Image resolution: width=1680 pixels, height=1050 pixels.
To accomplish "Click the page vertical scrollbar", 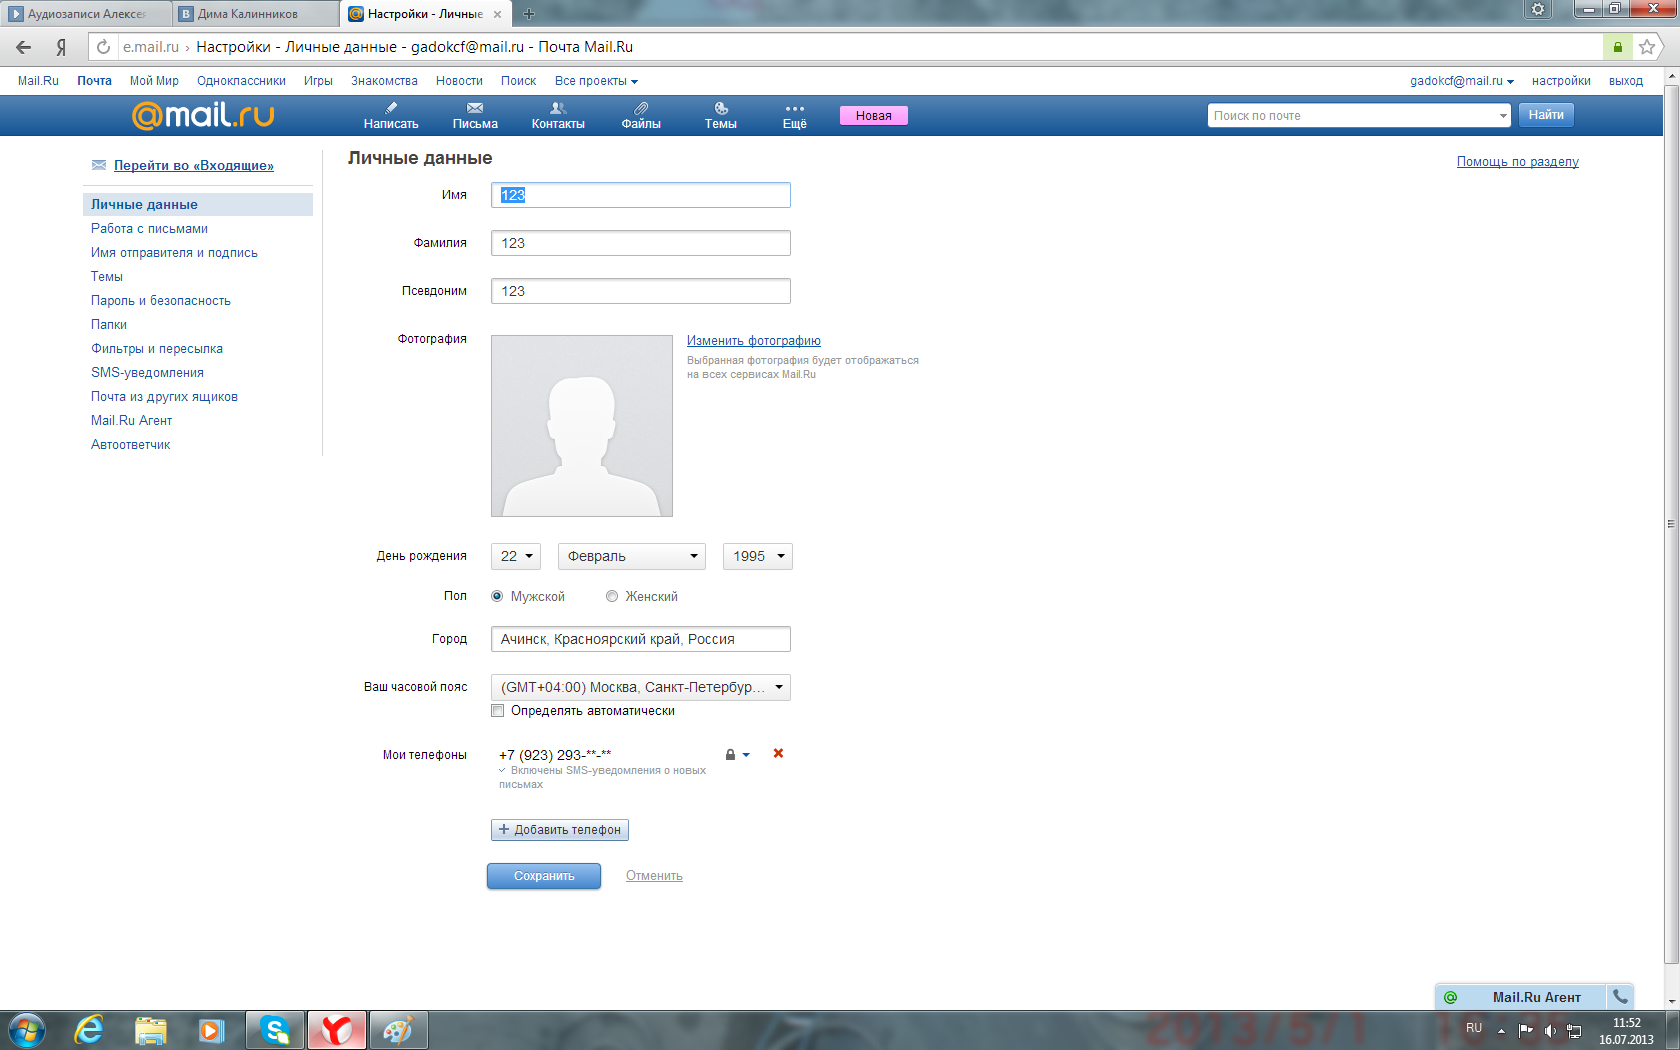I will coord(1671,523).
